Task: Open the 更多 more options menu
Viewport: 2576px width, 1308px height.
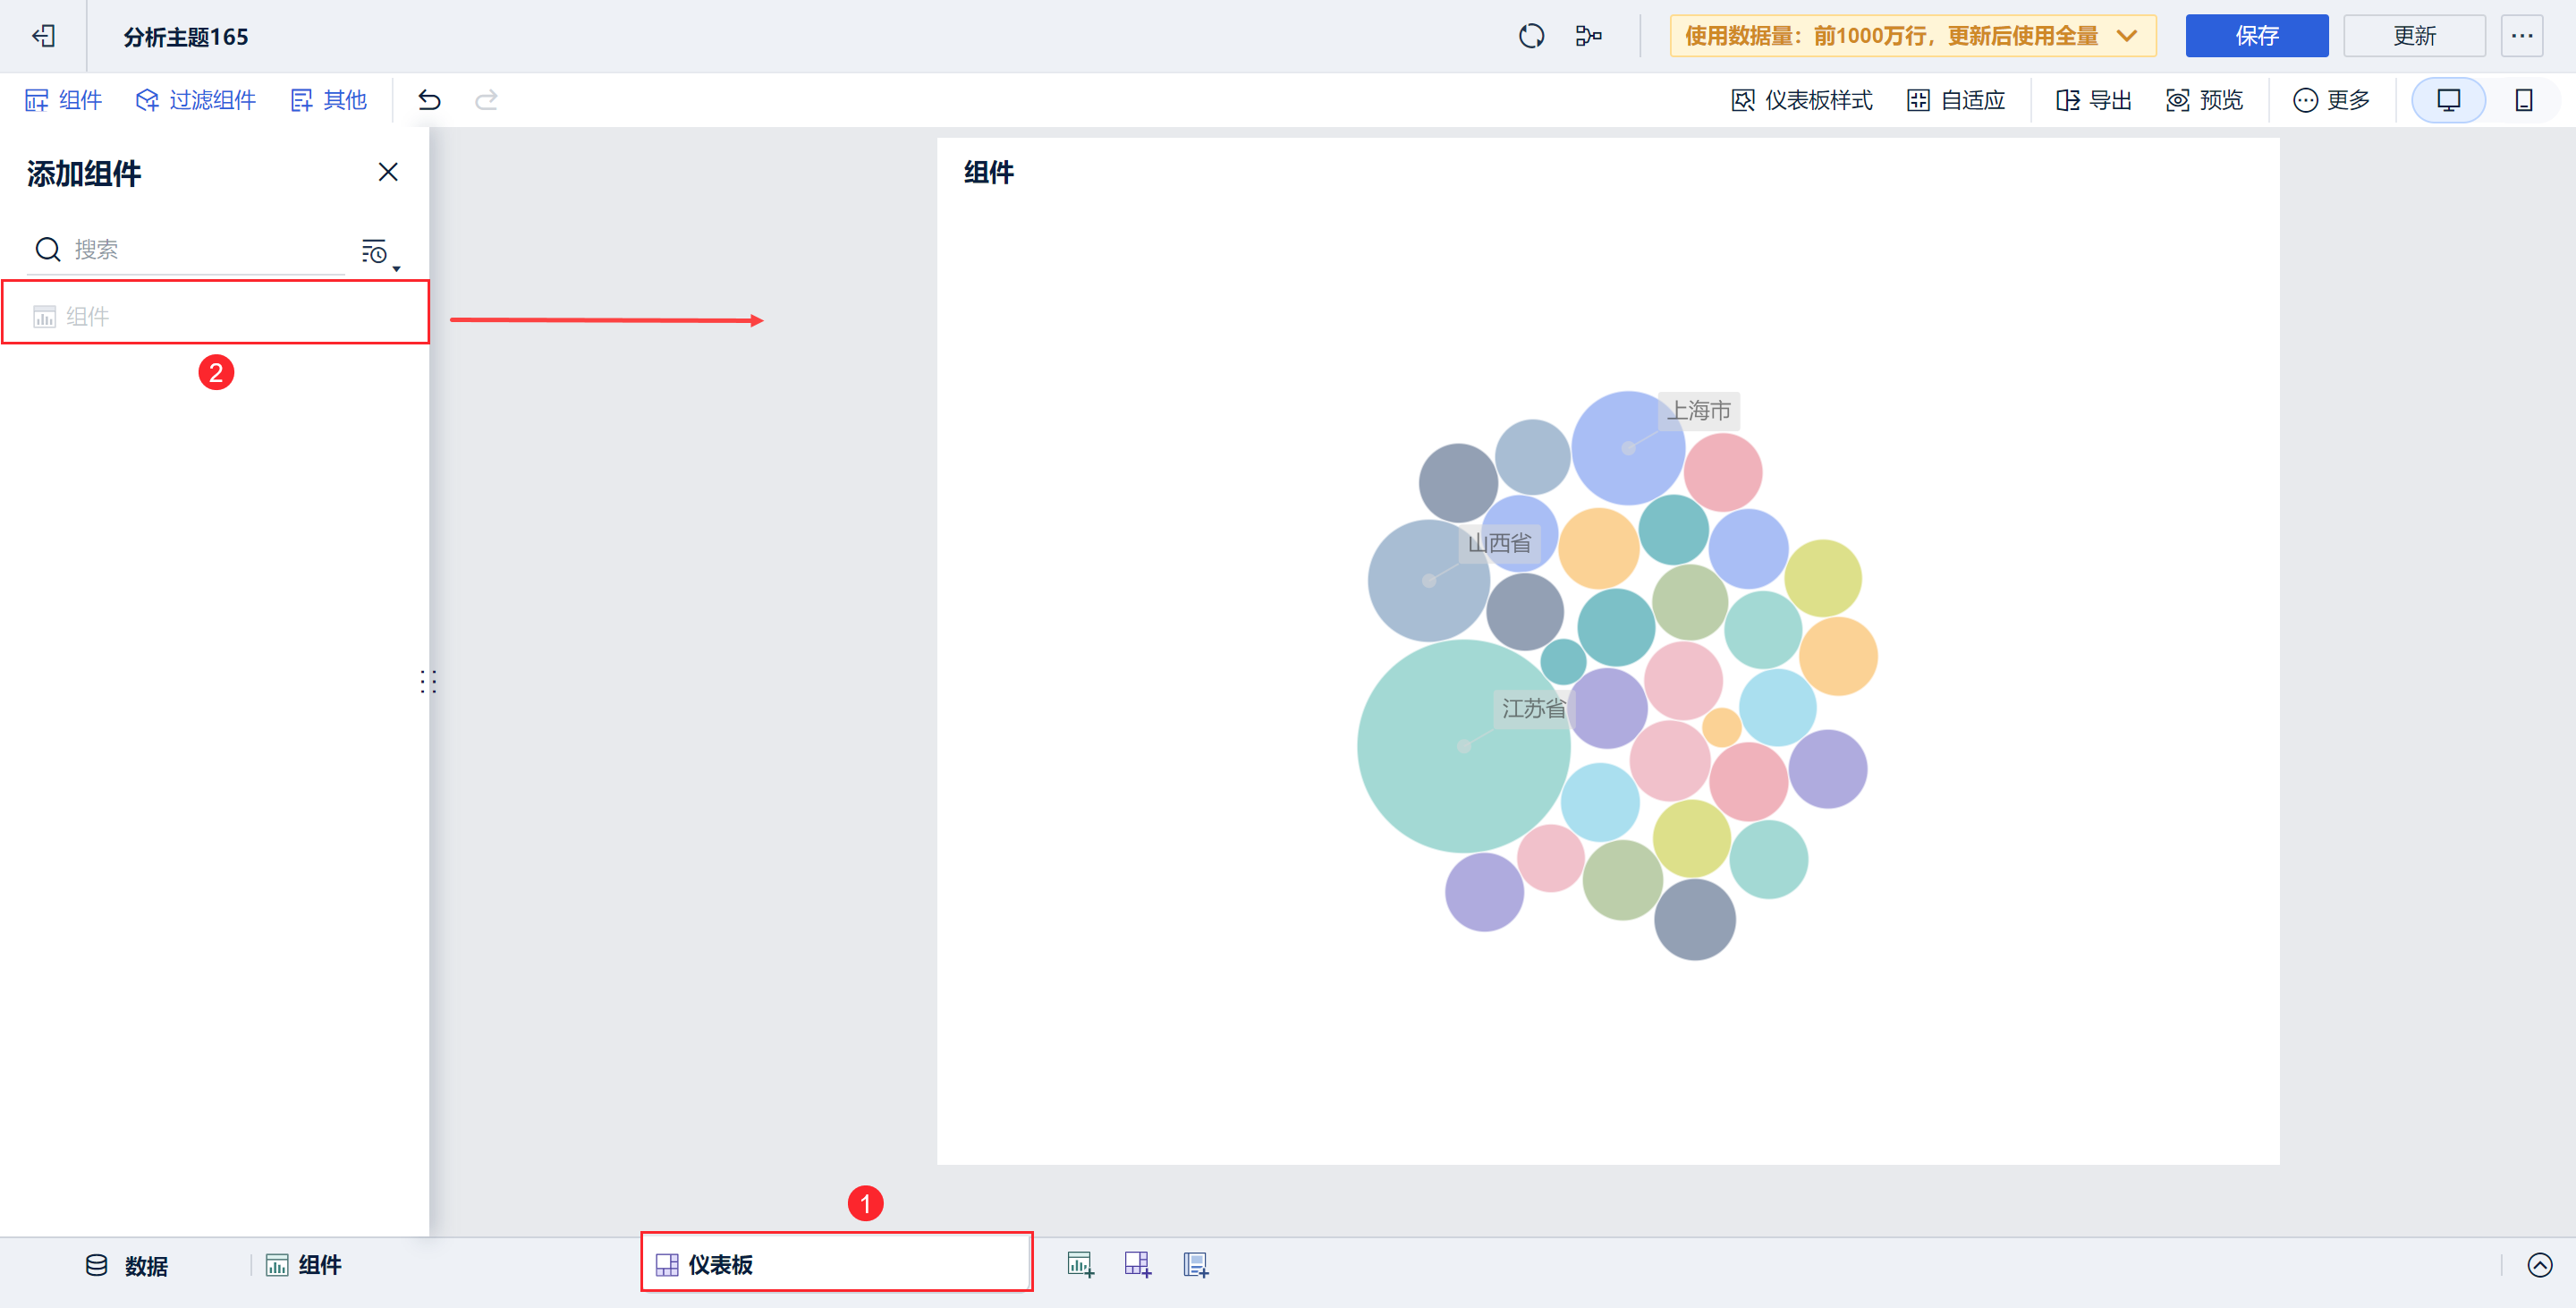Action: 2331,100
